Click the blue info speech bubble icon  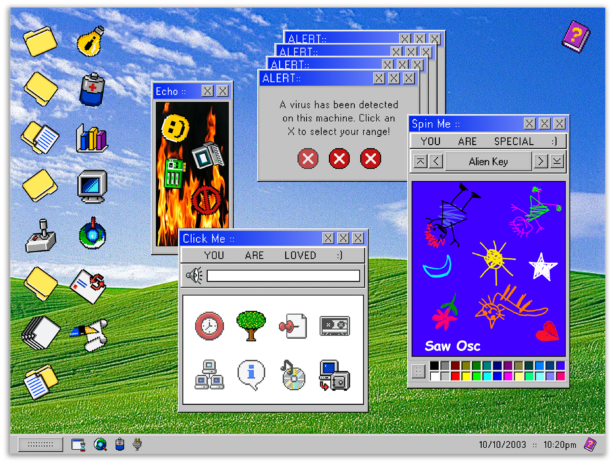click(251, 375)
